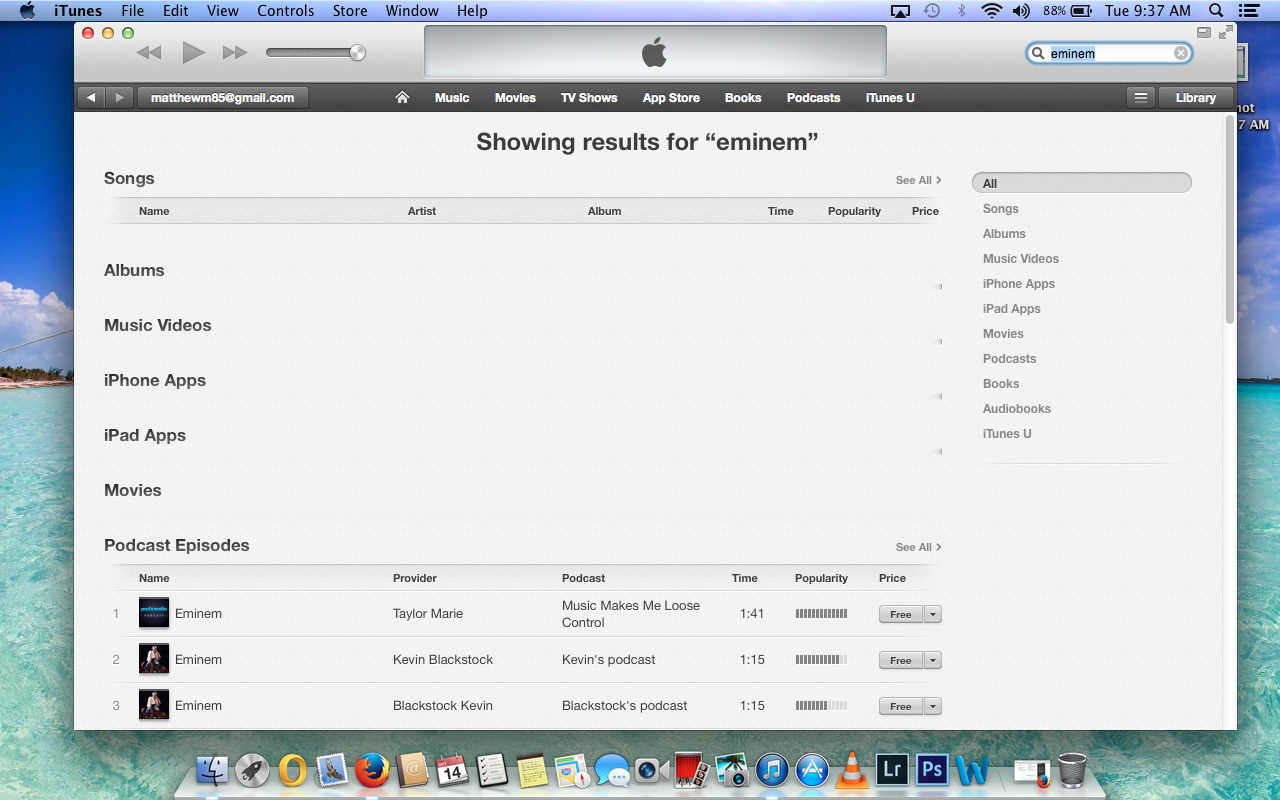Filter results by Audiobooks in sidebar
This screenshot has width=1280, height=800.
coord(1017,408)
